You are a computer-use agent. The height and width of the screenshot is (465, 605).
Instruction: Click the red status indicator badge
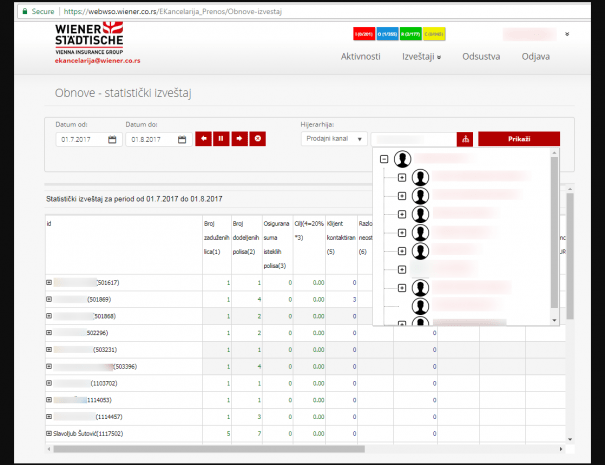[365, 33]
